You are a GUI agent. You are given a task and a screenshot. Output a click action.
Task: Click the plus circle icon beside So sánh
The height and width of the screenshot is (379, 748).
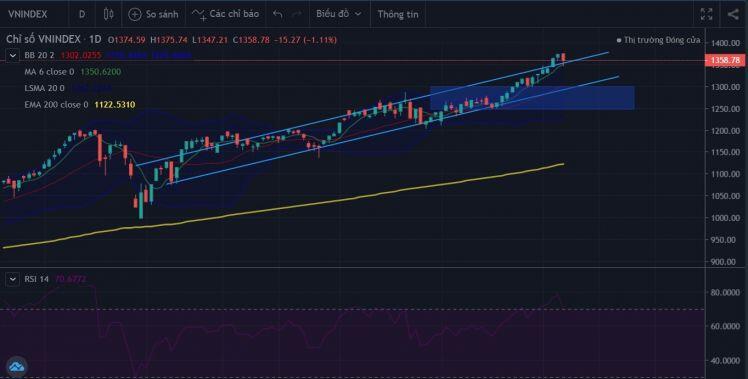coord(135,14)
